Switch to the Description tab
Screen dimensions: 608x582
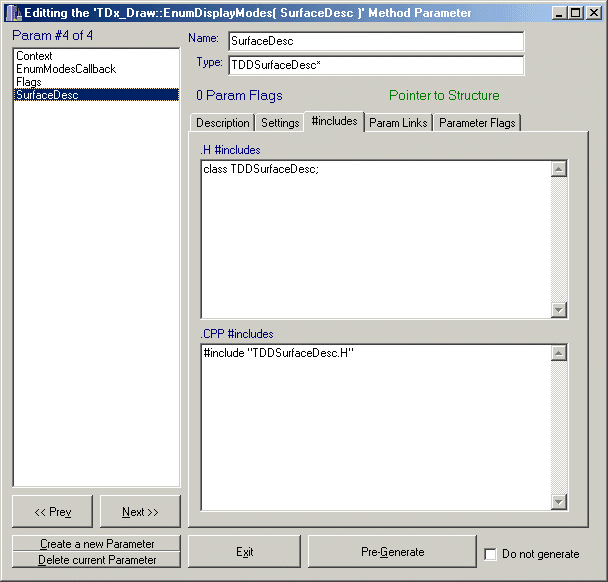click(x=222, y=123)
